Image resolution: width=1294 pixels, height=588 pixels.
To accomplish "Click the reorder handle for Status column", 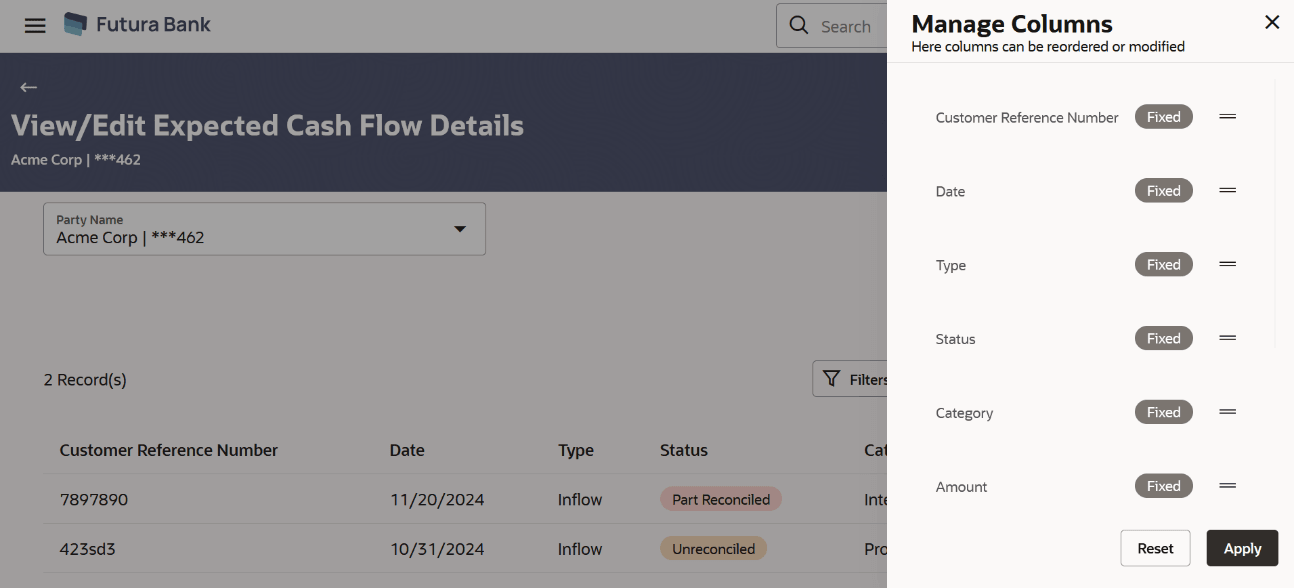I will pos(1228,339).
